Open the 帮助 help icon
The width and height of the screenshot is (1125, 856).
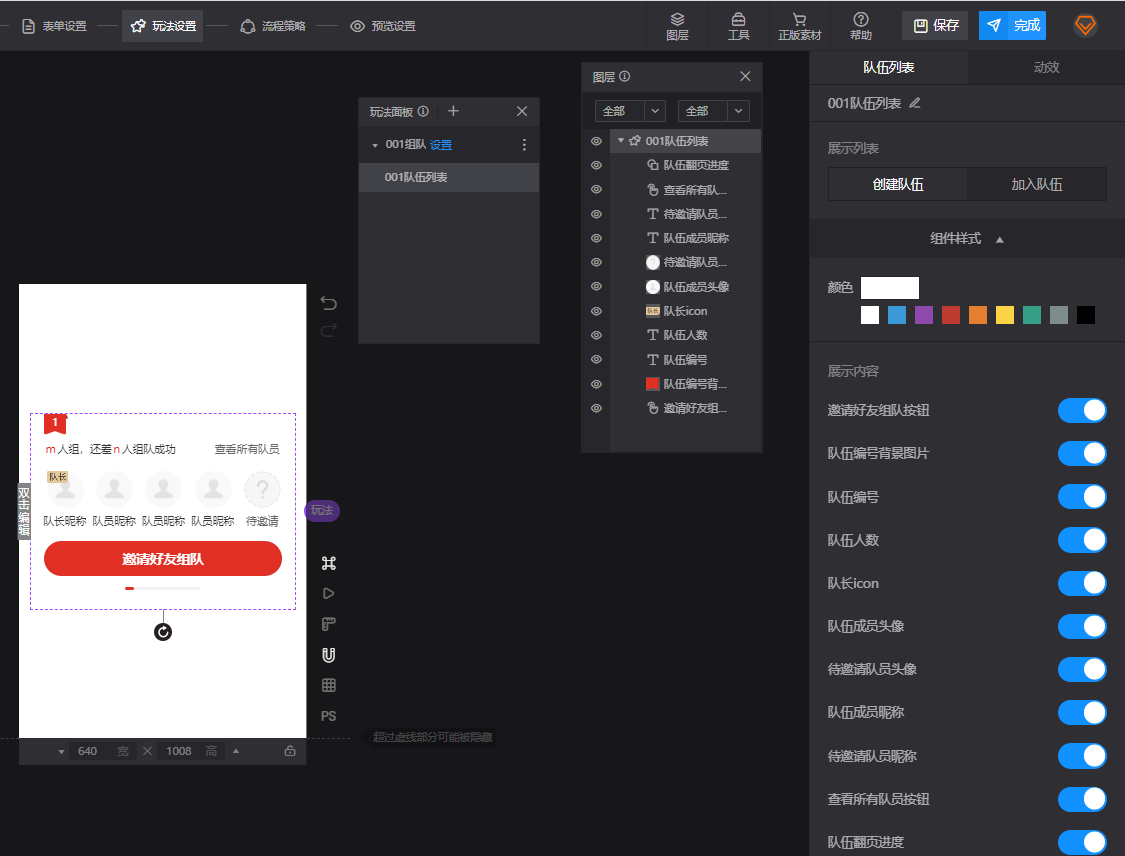point(861,26)
